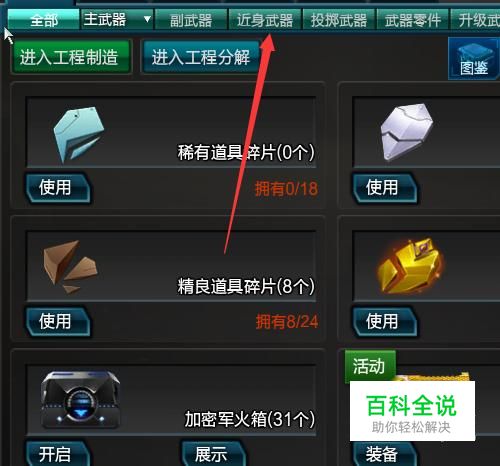Use the 精良道具碎片 item
The height and width of the screenshot is (466, 500).
pos(58,321)
